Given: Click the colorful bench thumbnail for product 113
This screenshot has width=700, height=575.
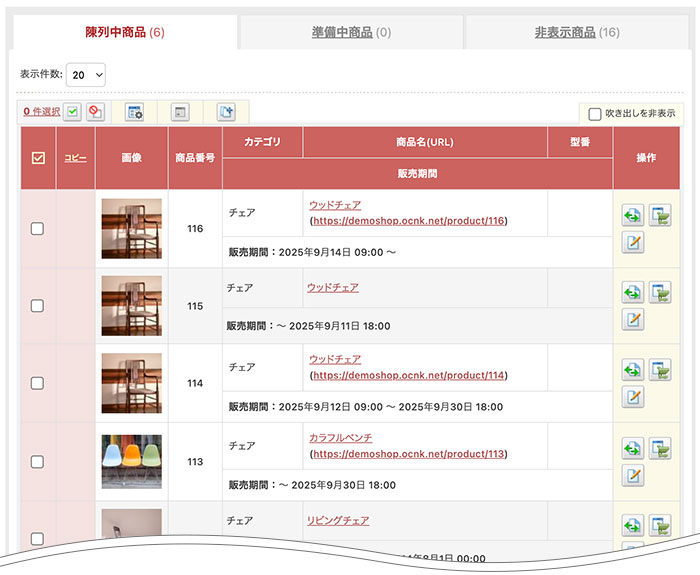Looking at the screenshot, I should 131,461.
